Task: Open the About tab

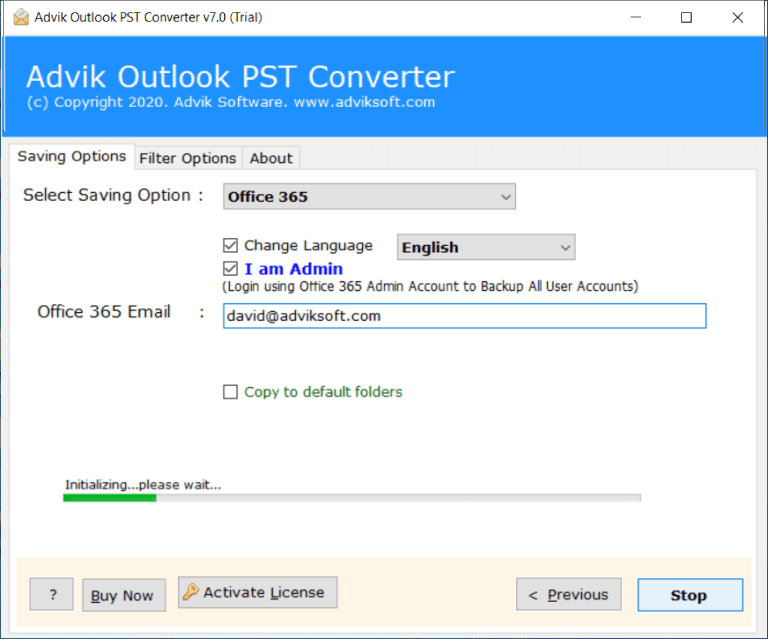Action: (x=271, y=158)
